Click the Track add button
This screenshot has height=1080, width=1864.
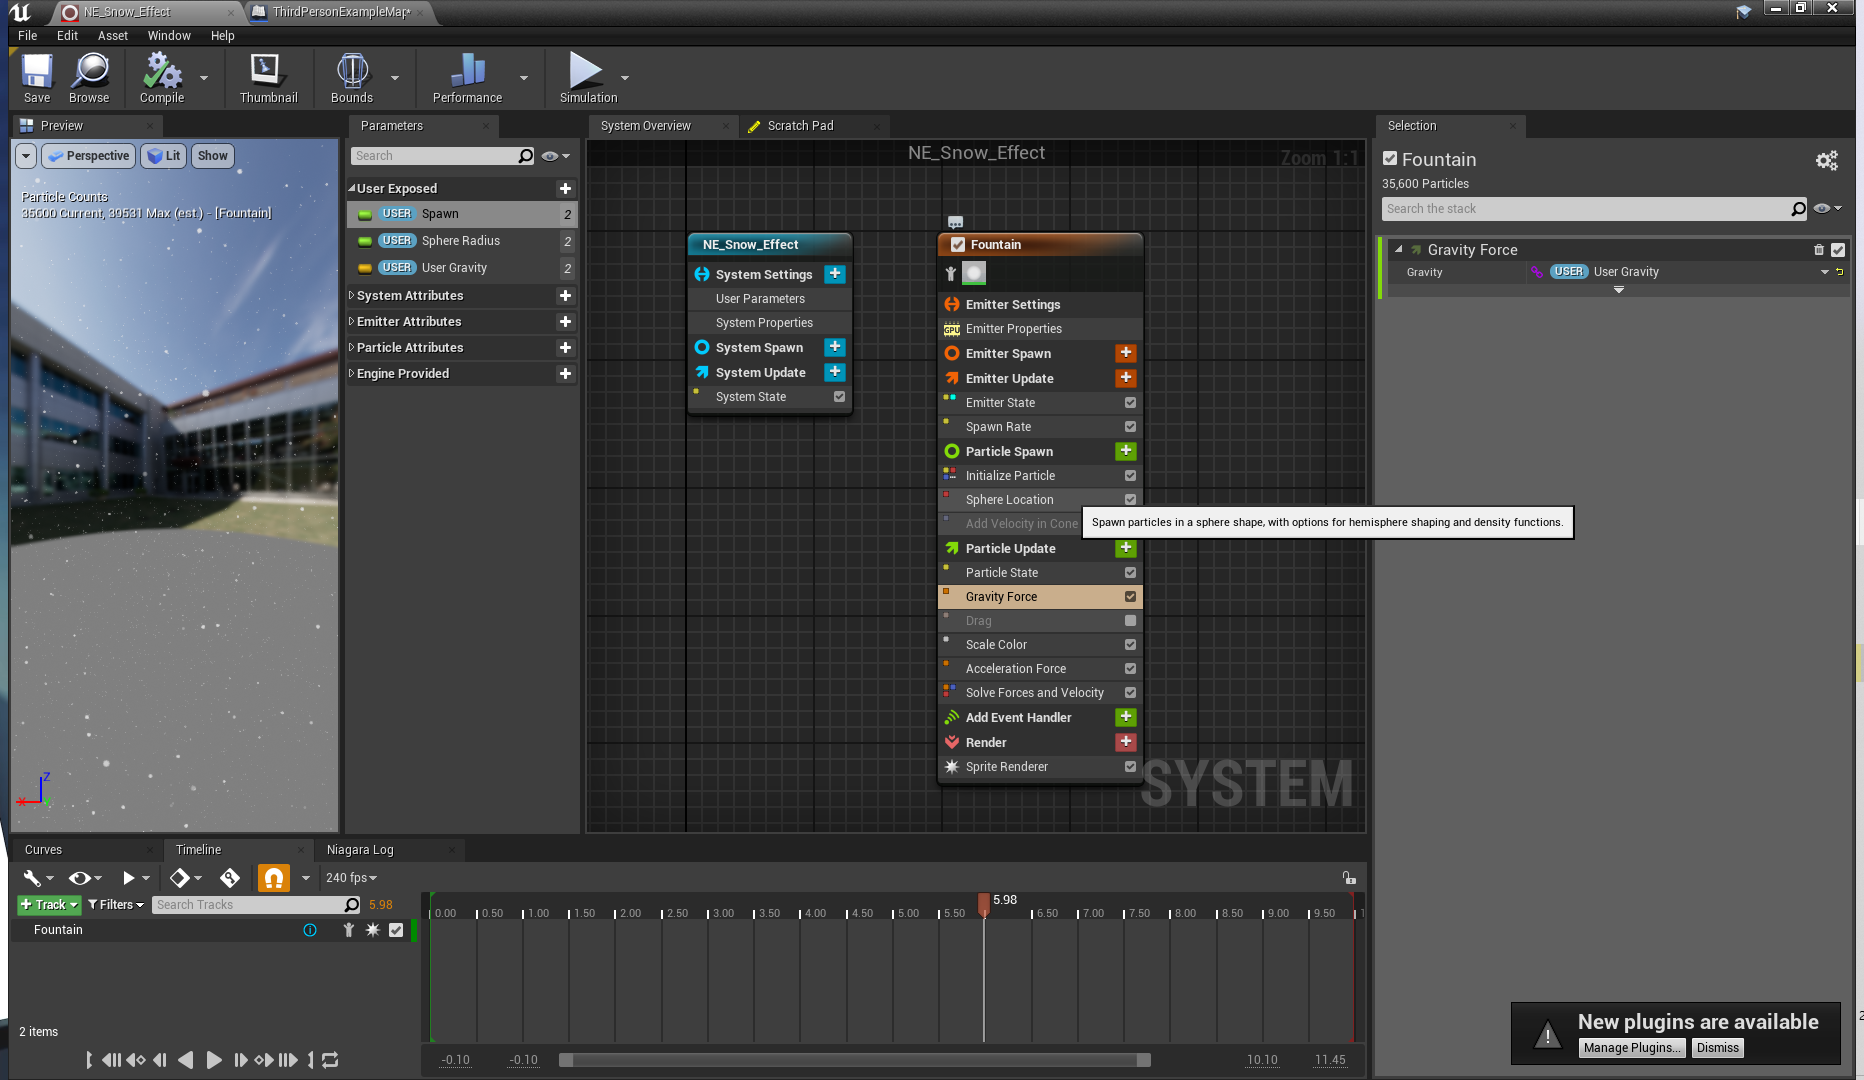click(x=49, y=905)
